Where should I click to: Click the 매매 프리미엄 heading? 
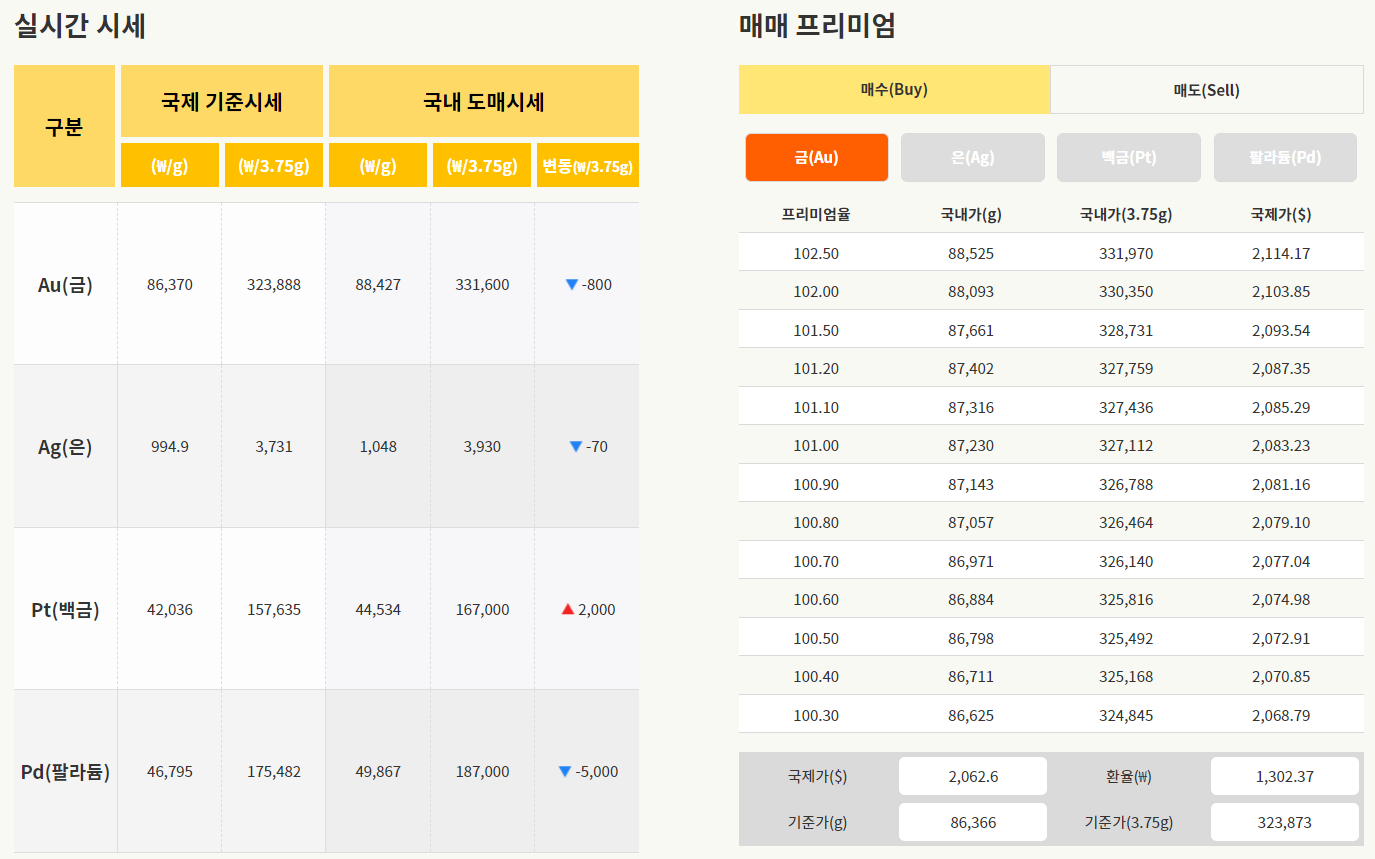[817, 26]
